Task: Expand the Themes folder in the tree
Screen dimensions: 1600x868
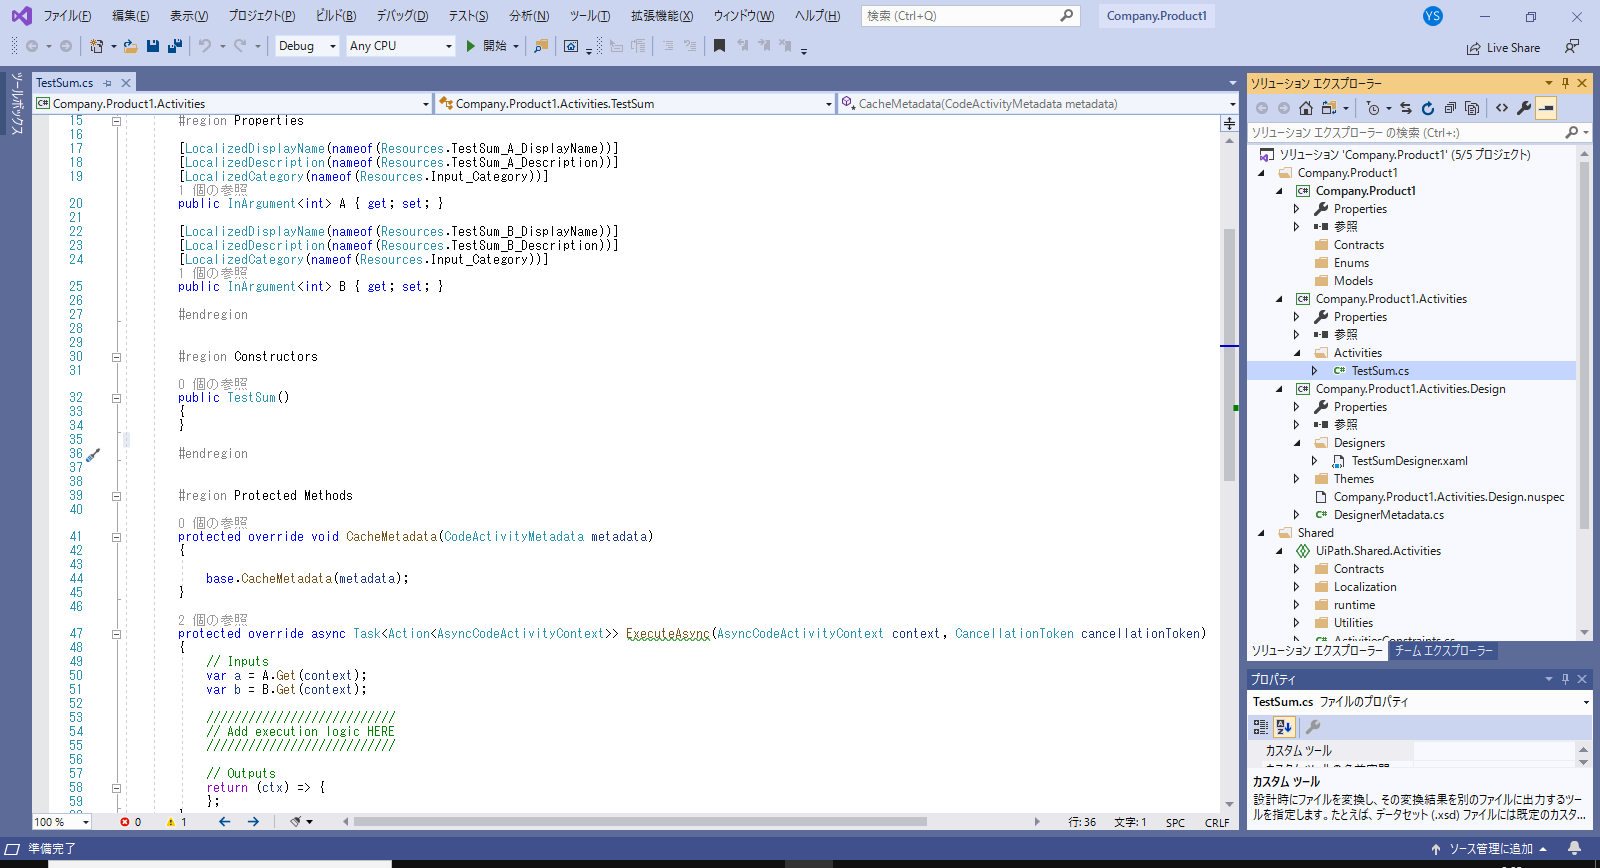Action: [1297, 479]
